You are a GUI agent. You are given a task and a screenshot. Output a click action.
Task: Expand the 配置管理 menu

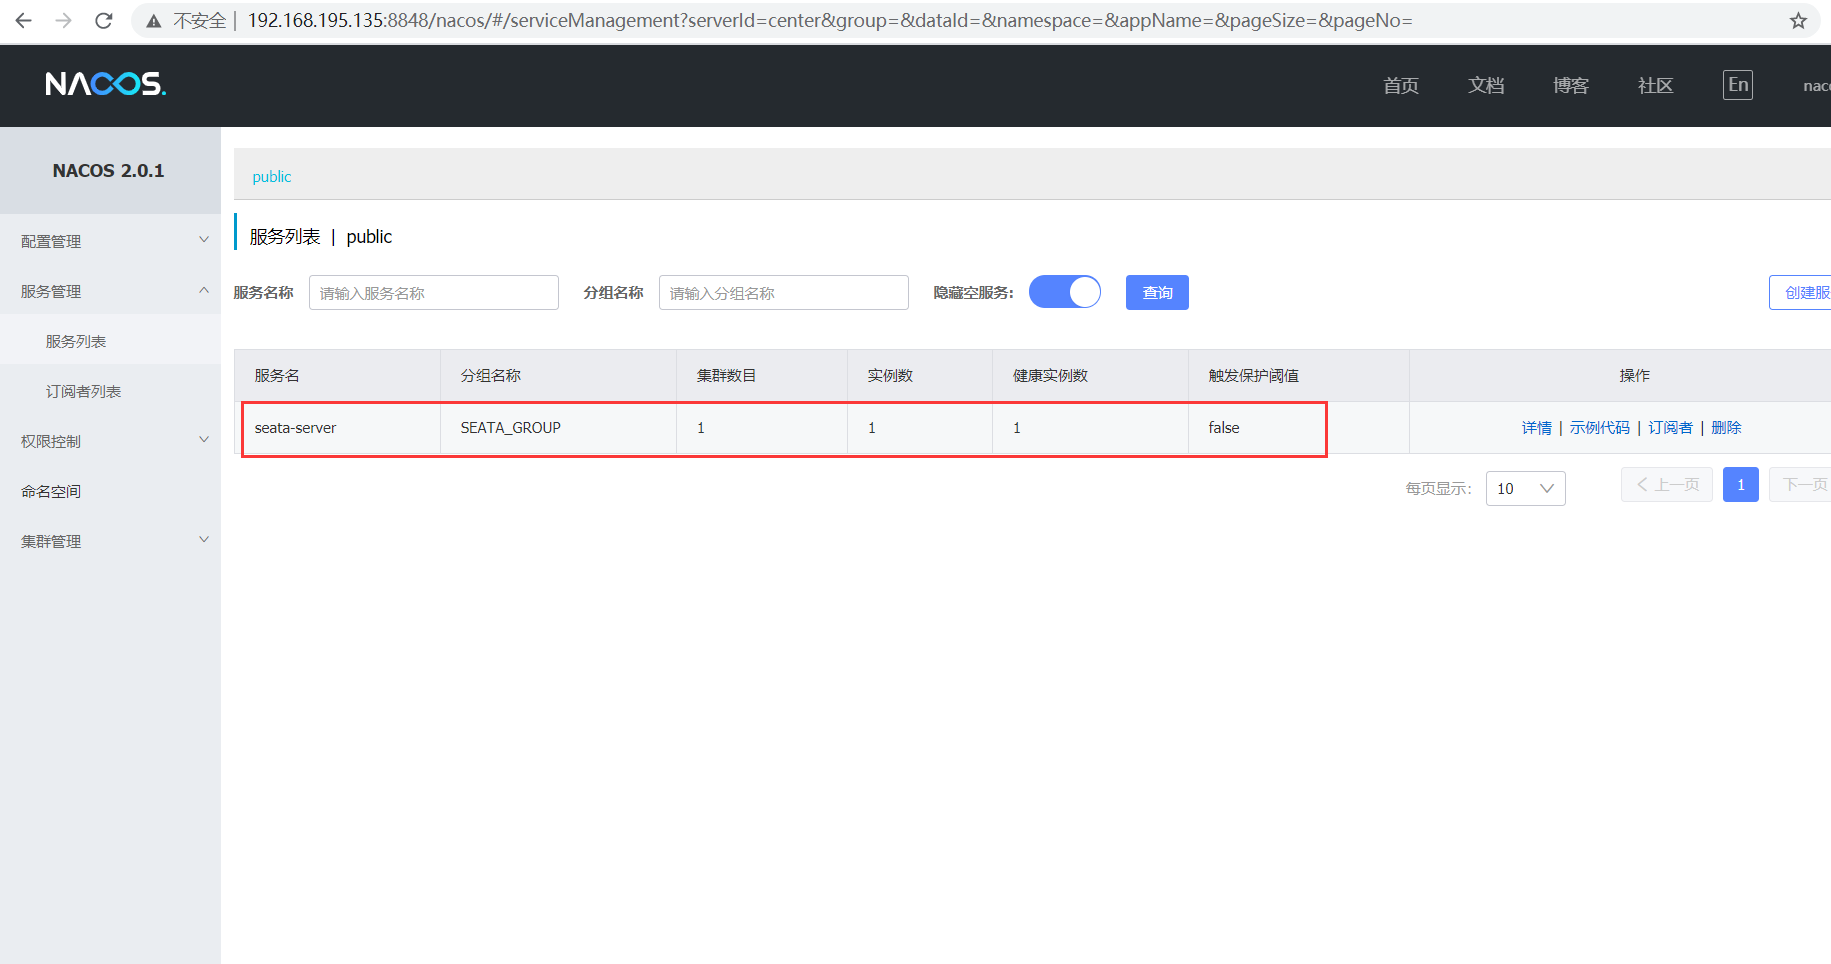coord(110,241)
